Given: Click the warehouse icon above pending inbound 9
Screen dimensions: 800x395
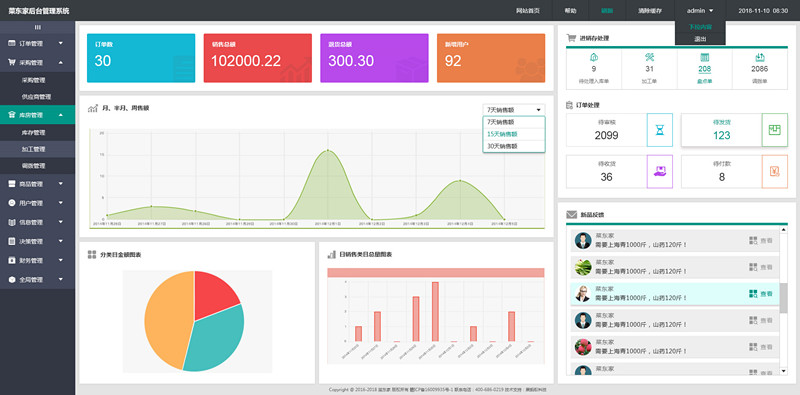Looking at the screenshot, I should 593,57.
